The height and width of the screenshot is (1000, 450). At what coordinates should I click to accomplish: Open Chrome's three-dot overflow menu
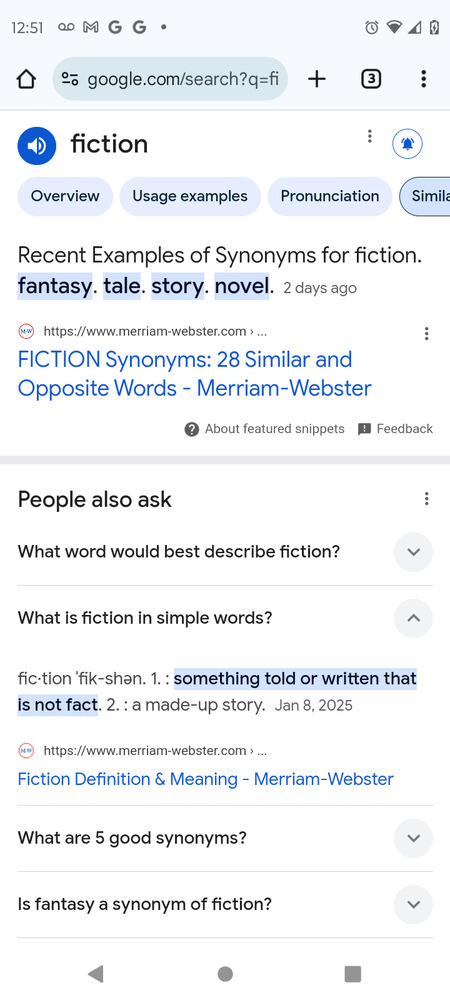(423, 79)
